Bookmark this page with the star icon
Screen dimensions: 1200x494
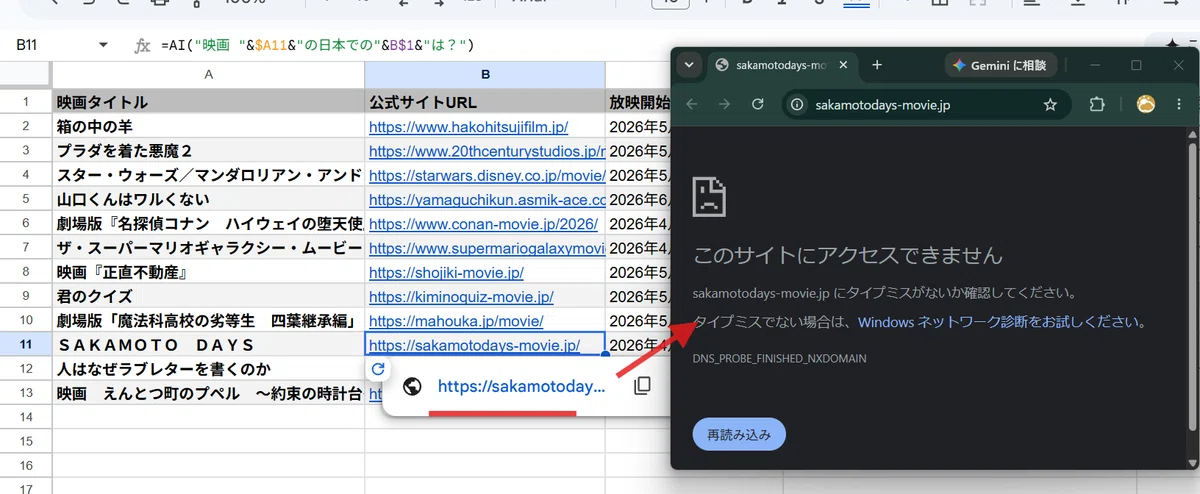[x=1050, y=104]
